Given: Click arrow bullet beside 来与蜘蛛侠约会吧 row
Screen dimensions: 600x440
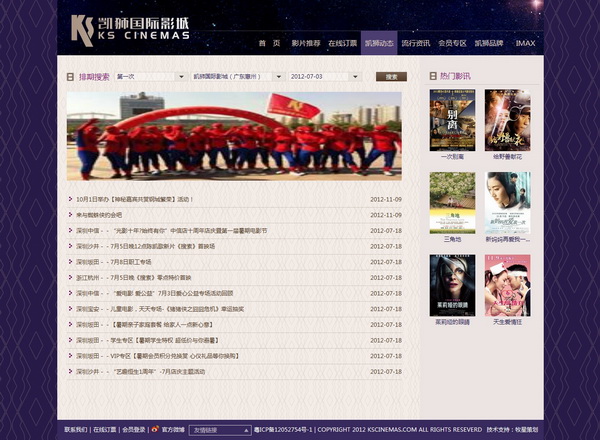Looking at the screenshot, I should coord(70,215).
